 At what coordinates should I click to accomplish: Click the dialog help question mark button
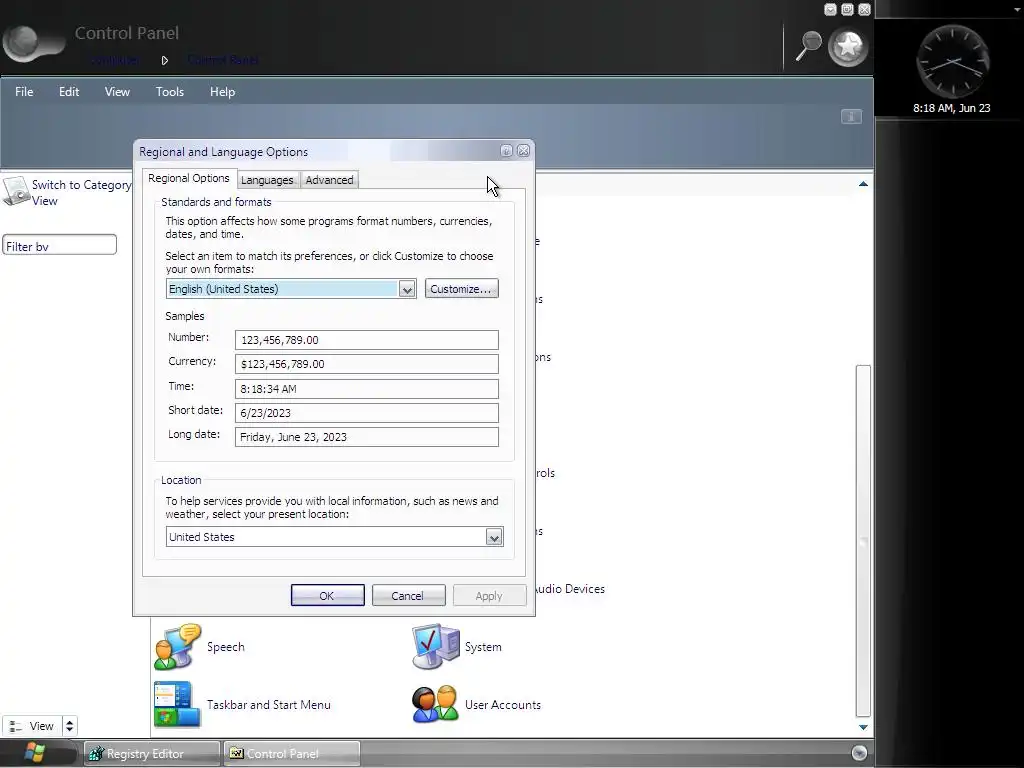[506, 151]
